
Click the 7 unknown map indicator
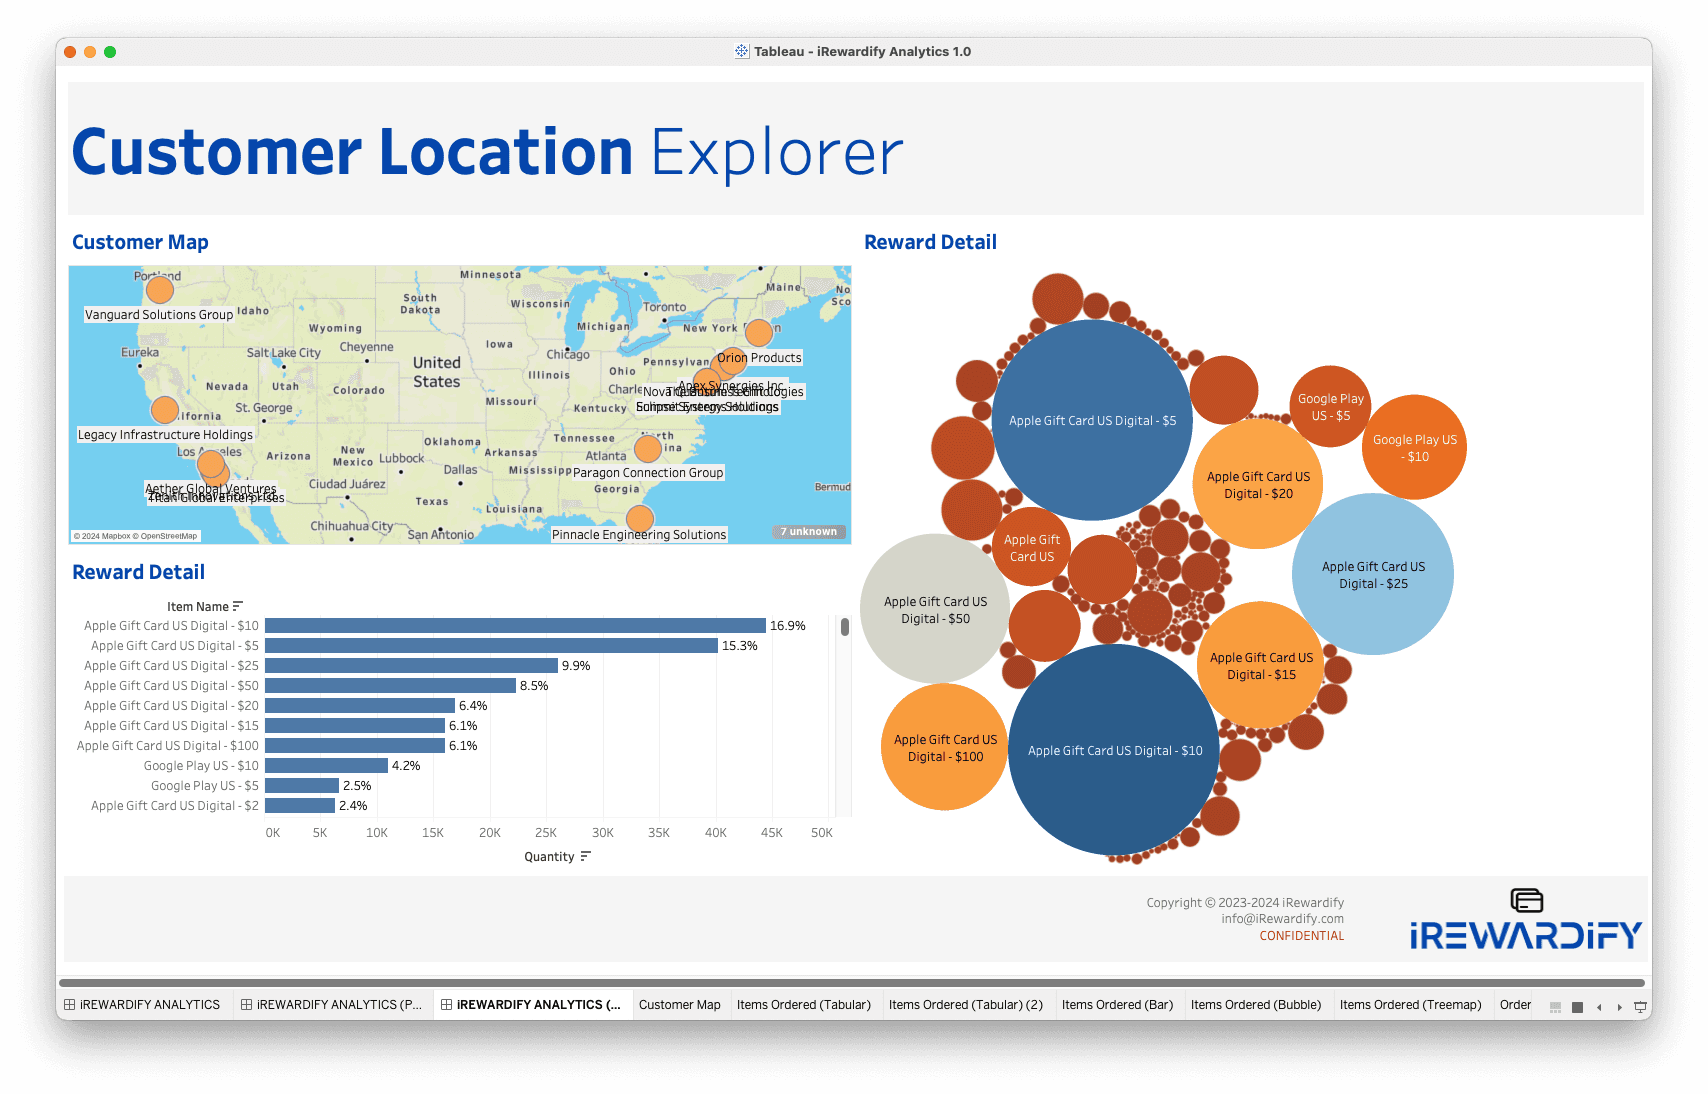tap(809, 532)
